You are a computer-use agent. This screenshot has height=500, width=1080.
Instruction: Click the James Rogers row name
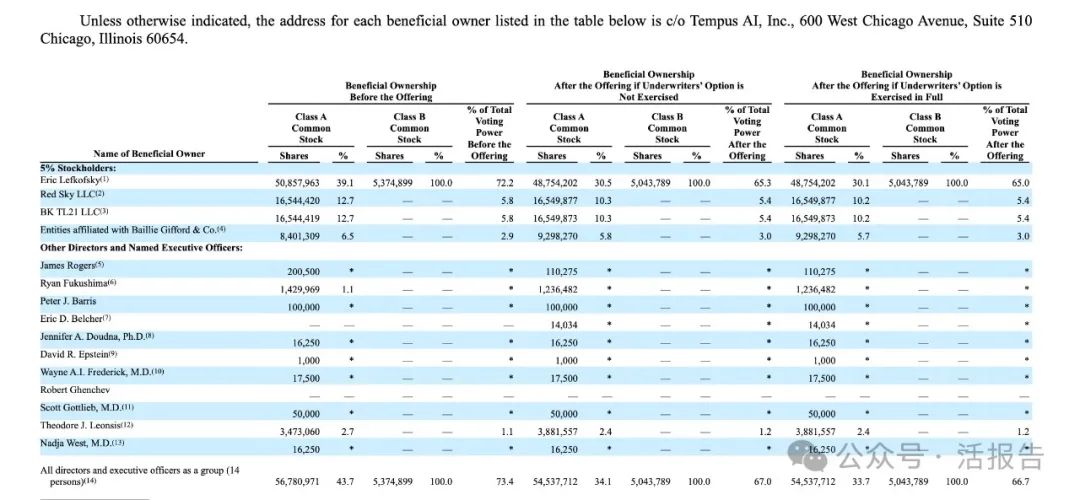coord(71,265)
